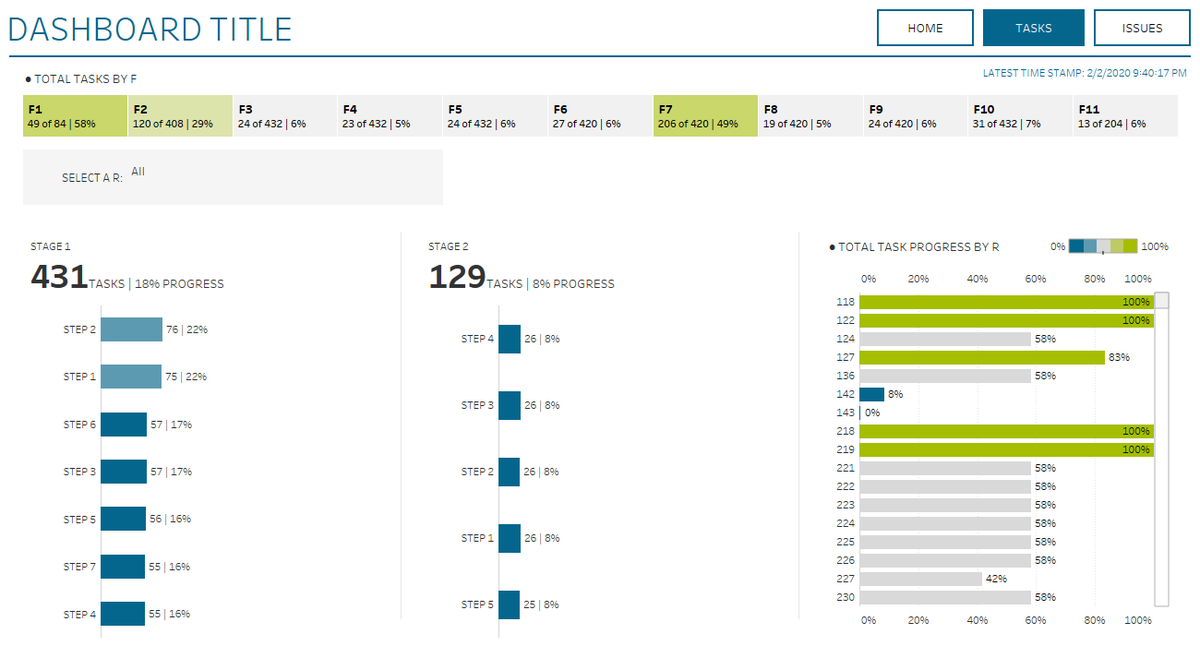Click the grey bar for R 136
The image size is (1200, 646).
(945, 376)
